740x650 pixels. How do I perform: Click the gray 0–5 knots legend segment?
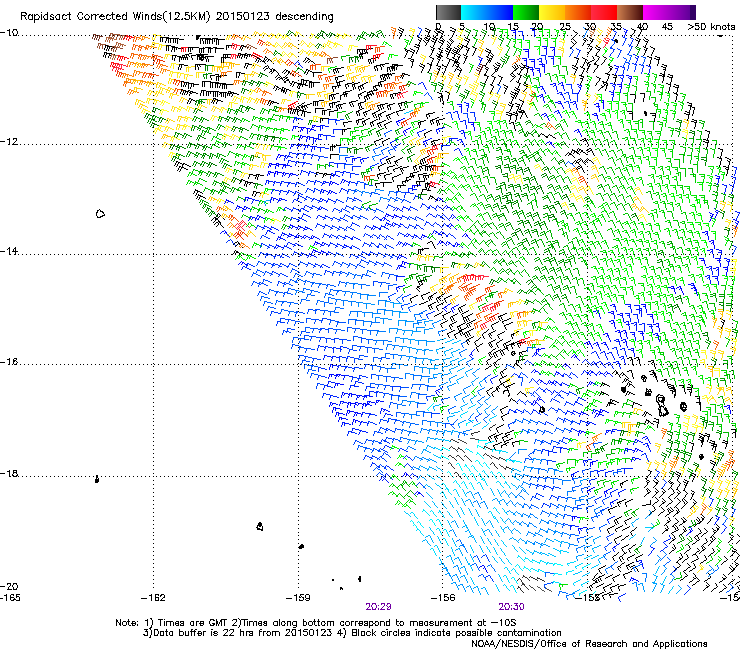tap(448, 12)
